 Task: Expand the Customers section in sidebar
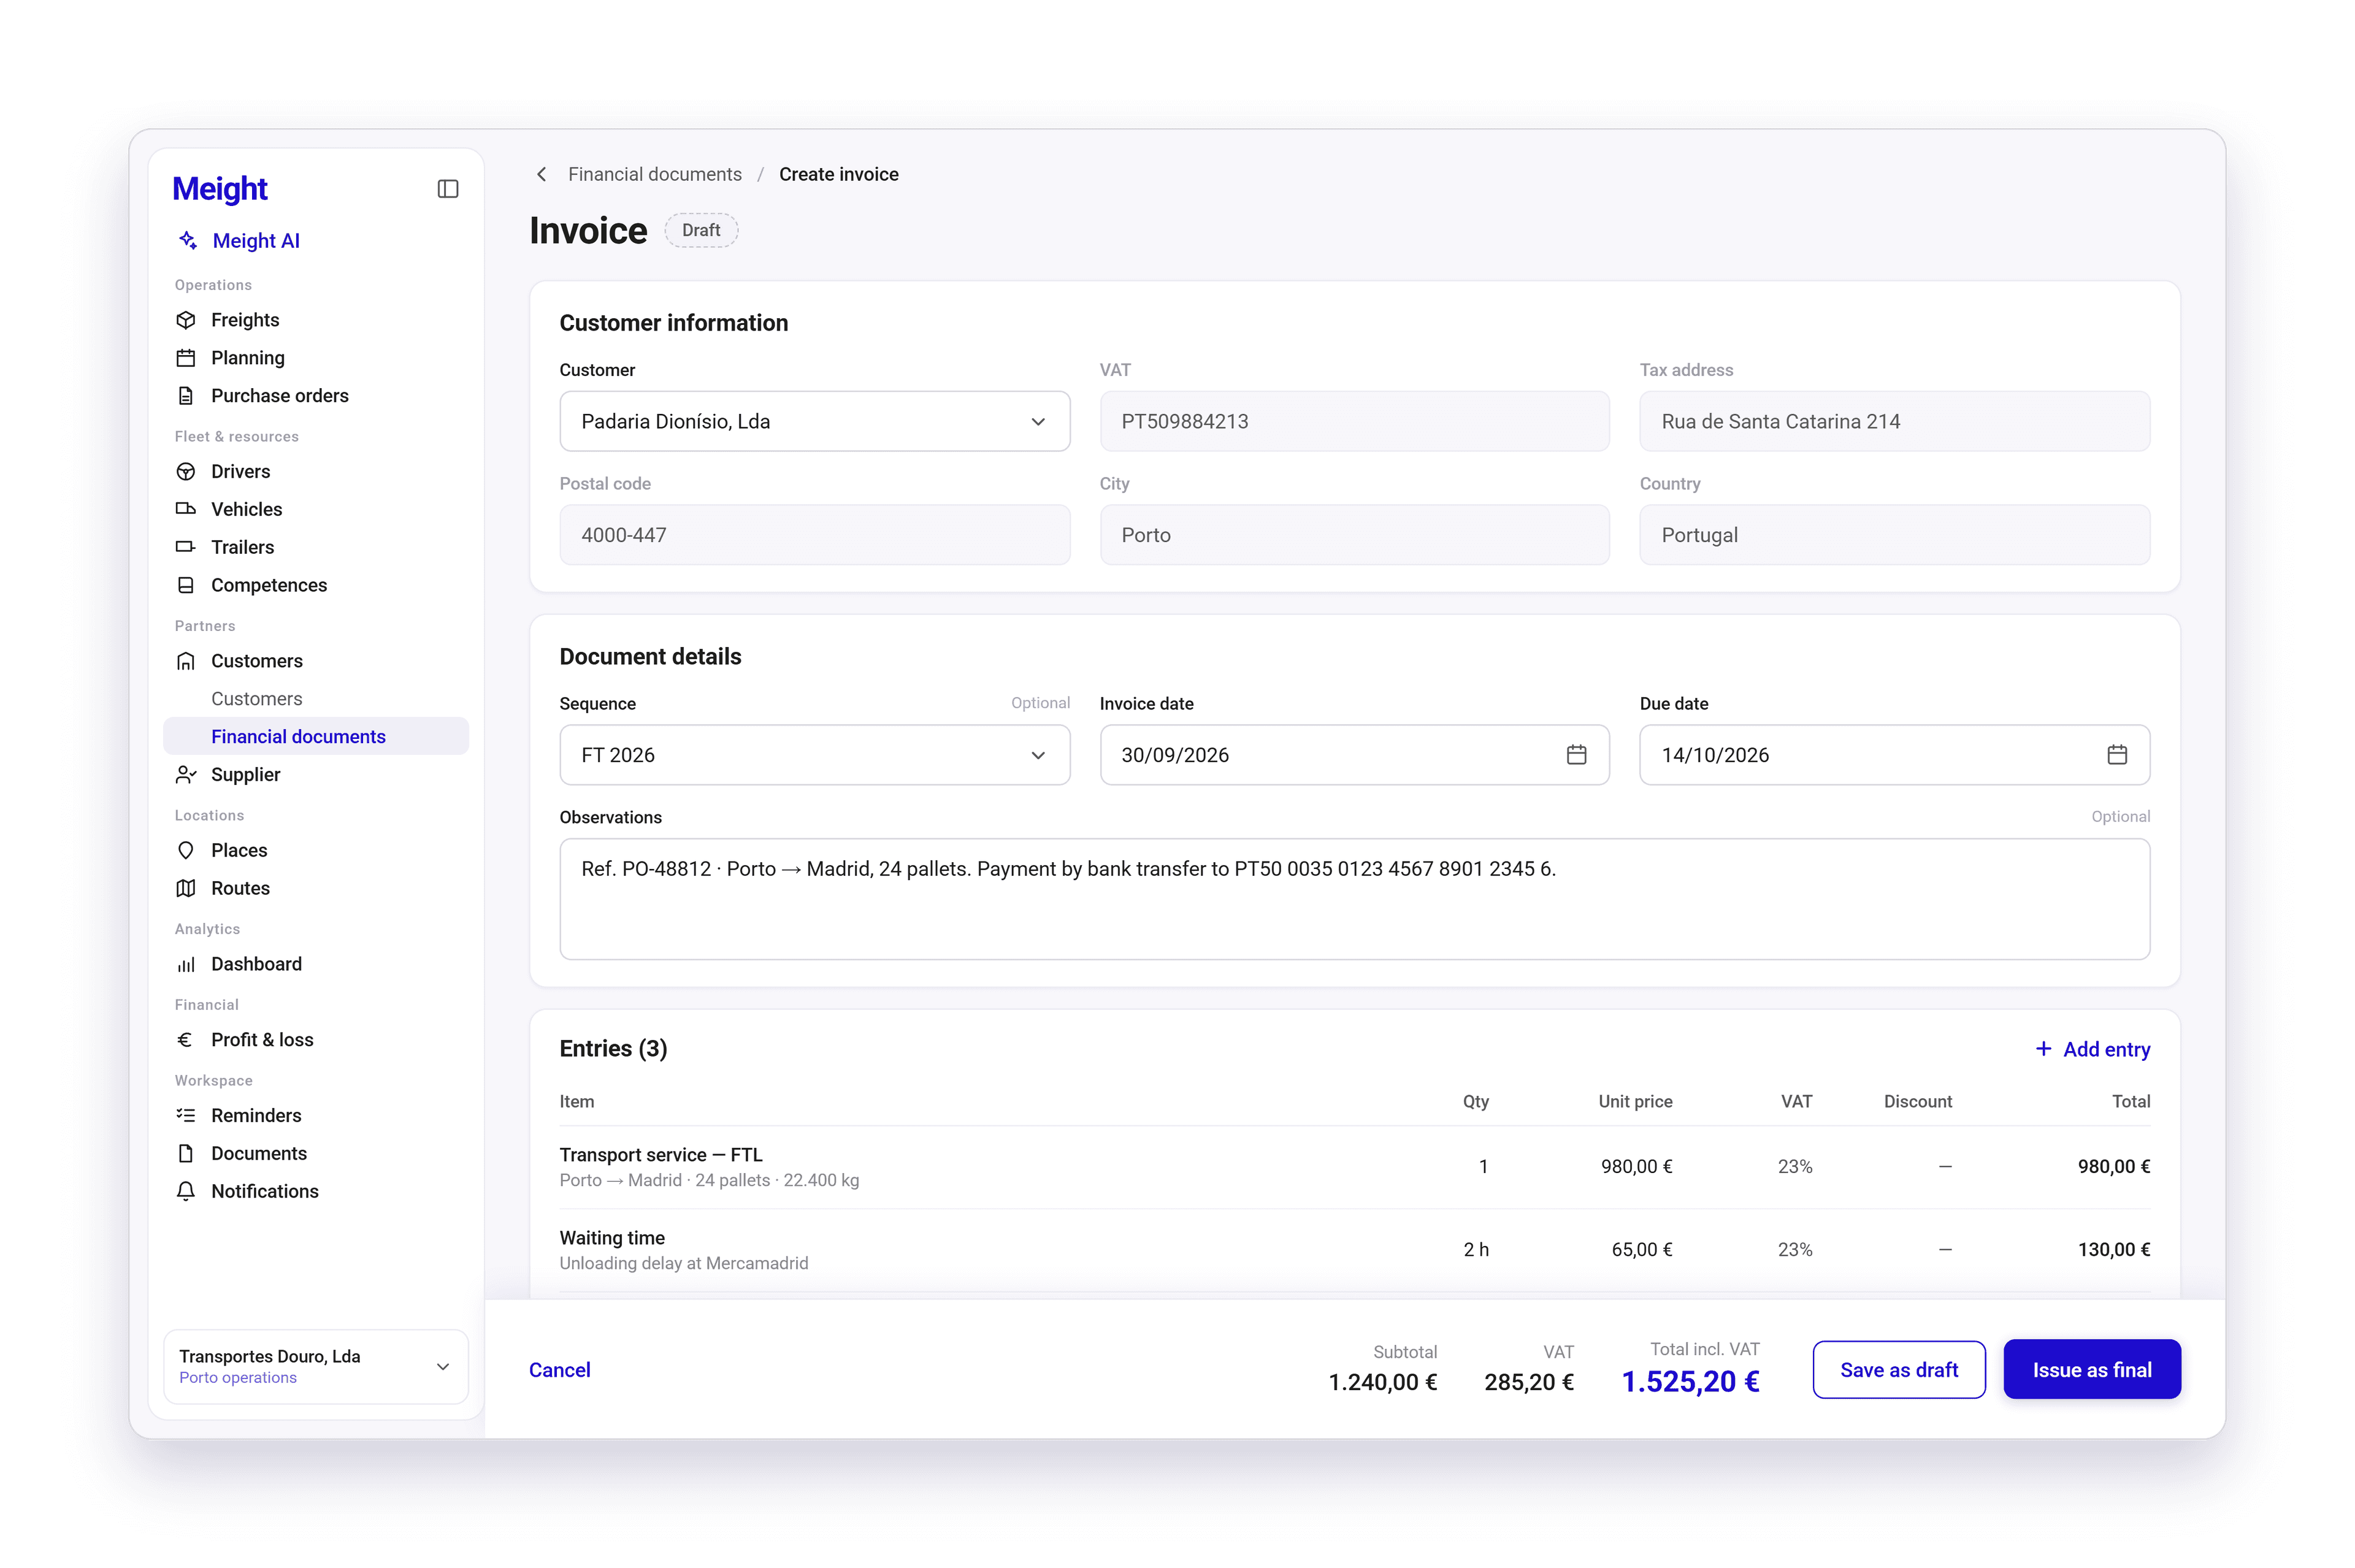click(316, 661)
